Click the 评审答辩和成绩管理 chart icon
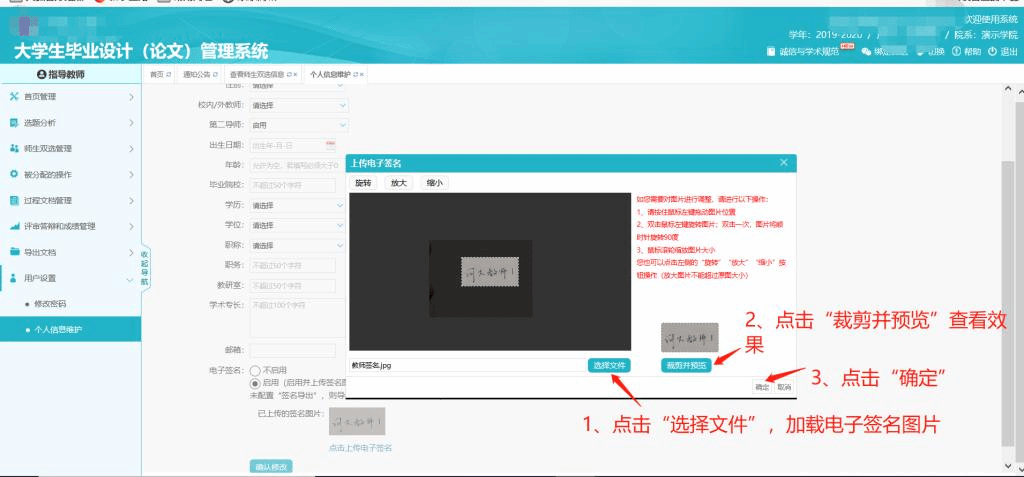This screenshot has width=1024, height=477. (14, 226)
